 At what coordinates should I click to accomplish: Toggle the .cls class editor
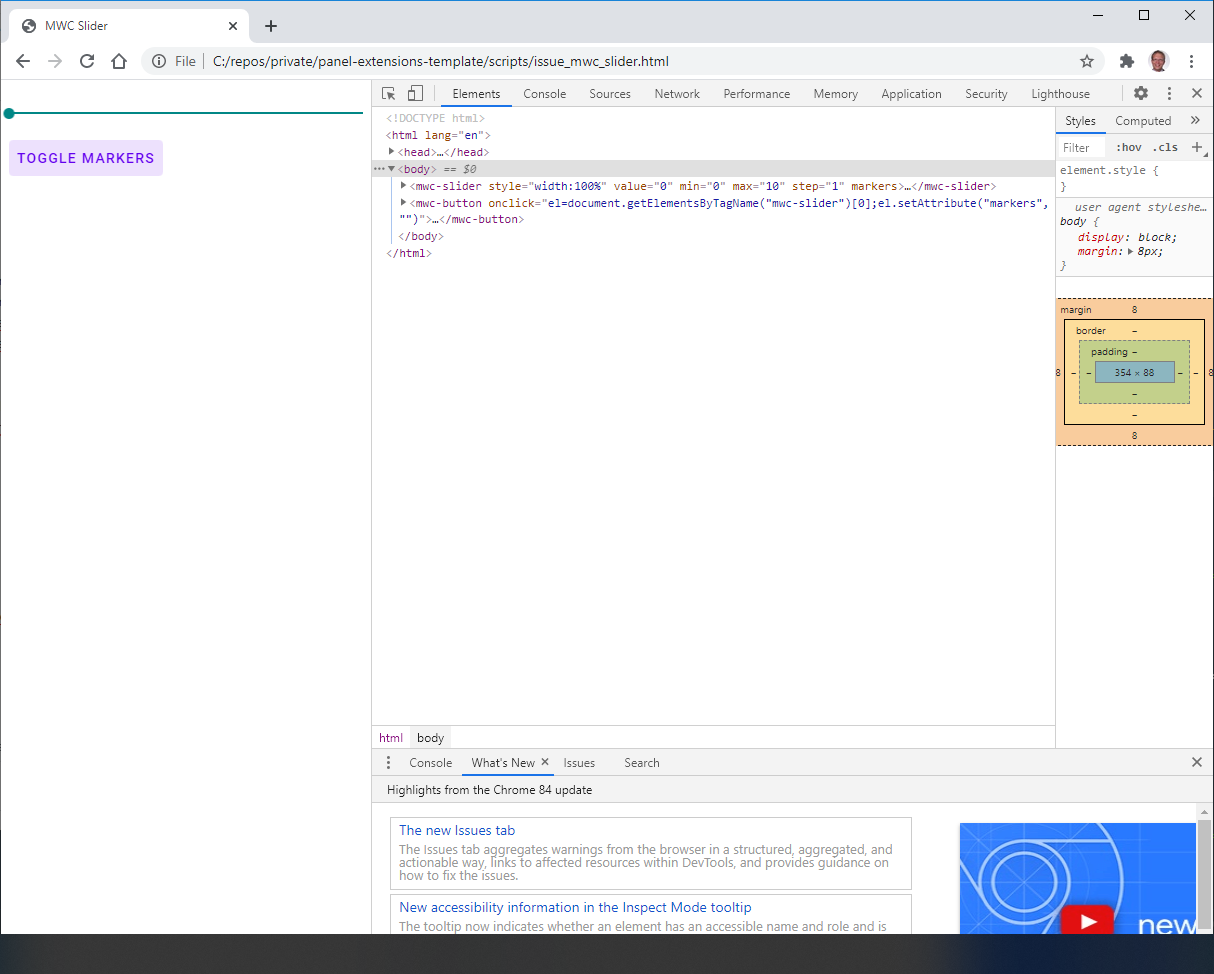point(1165,147)
